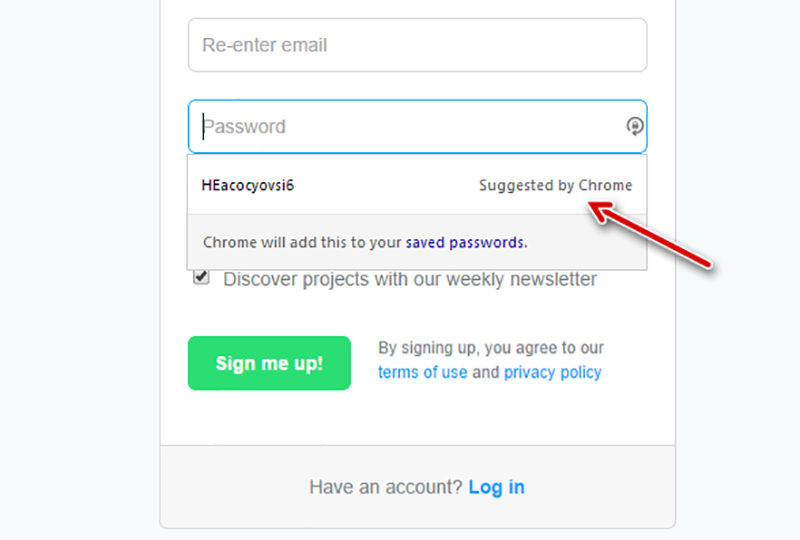The height and width of the screenshot is (540, 800).
Task: Click the pale page background outside the form
Action: [77, 270]
